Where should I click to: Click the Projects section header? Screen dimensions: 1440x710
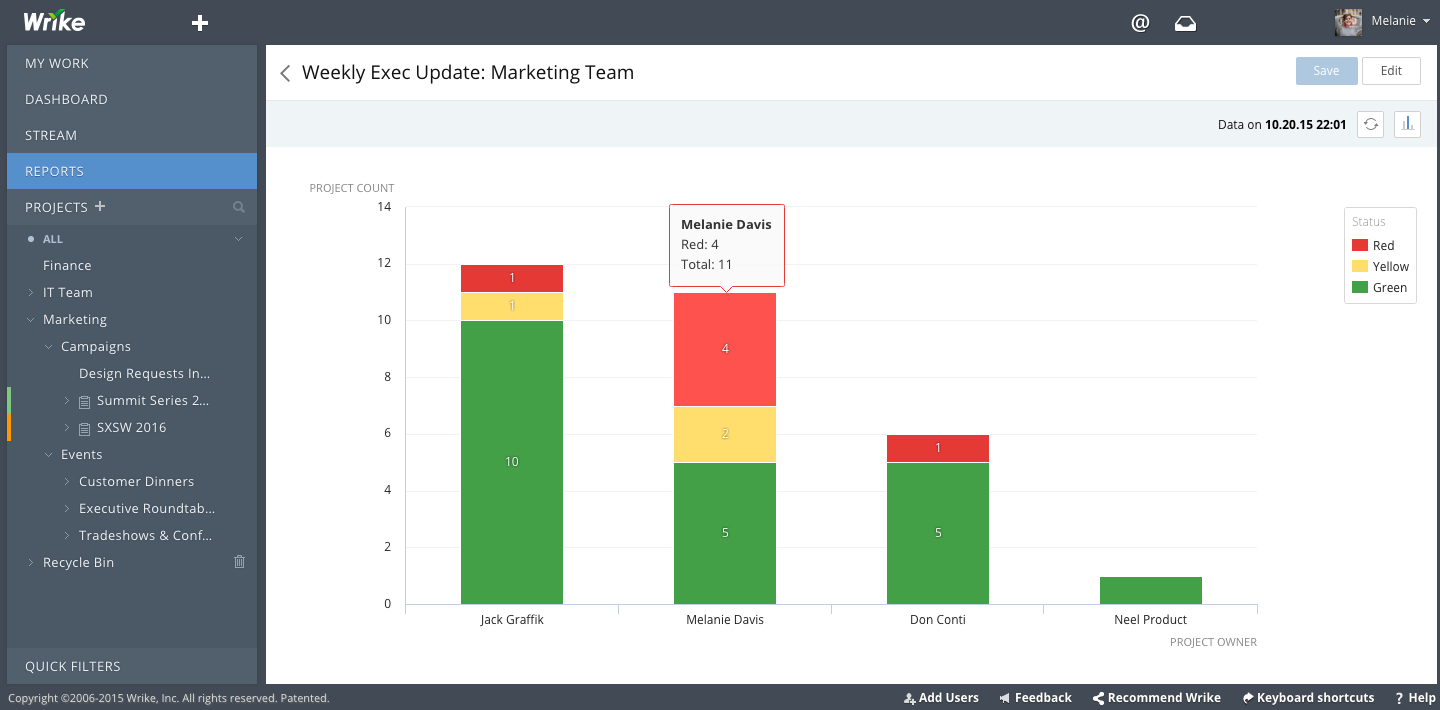[56, 207]
